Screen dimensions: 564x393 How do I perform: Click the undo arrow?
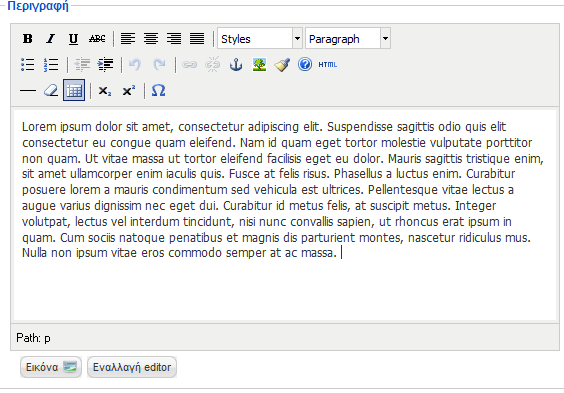(x=136, y=65)
